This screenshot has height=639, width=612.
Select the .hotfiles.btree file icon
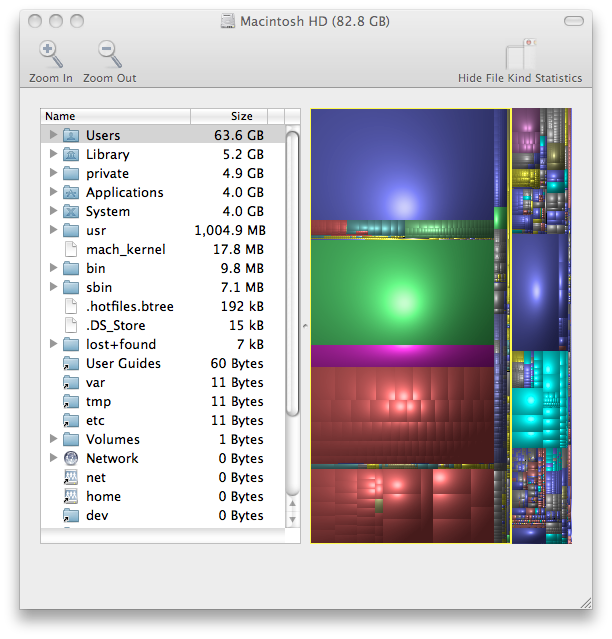pos(71,306)
